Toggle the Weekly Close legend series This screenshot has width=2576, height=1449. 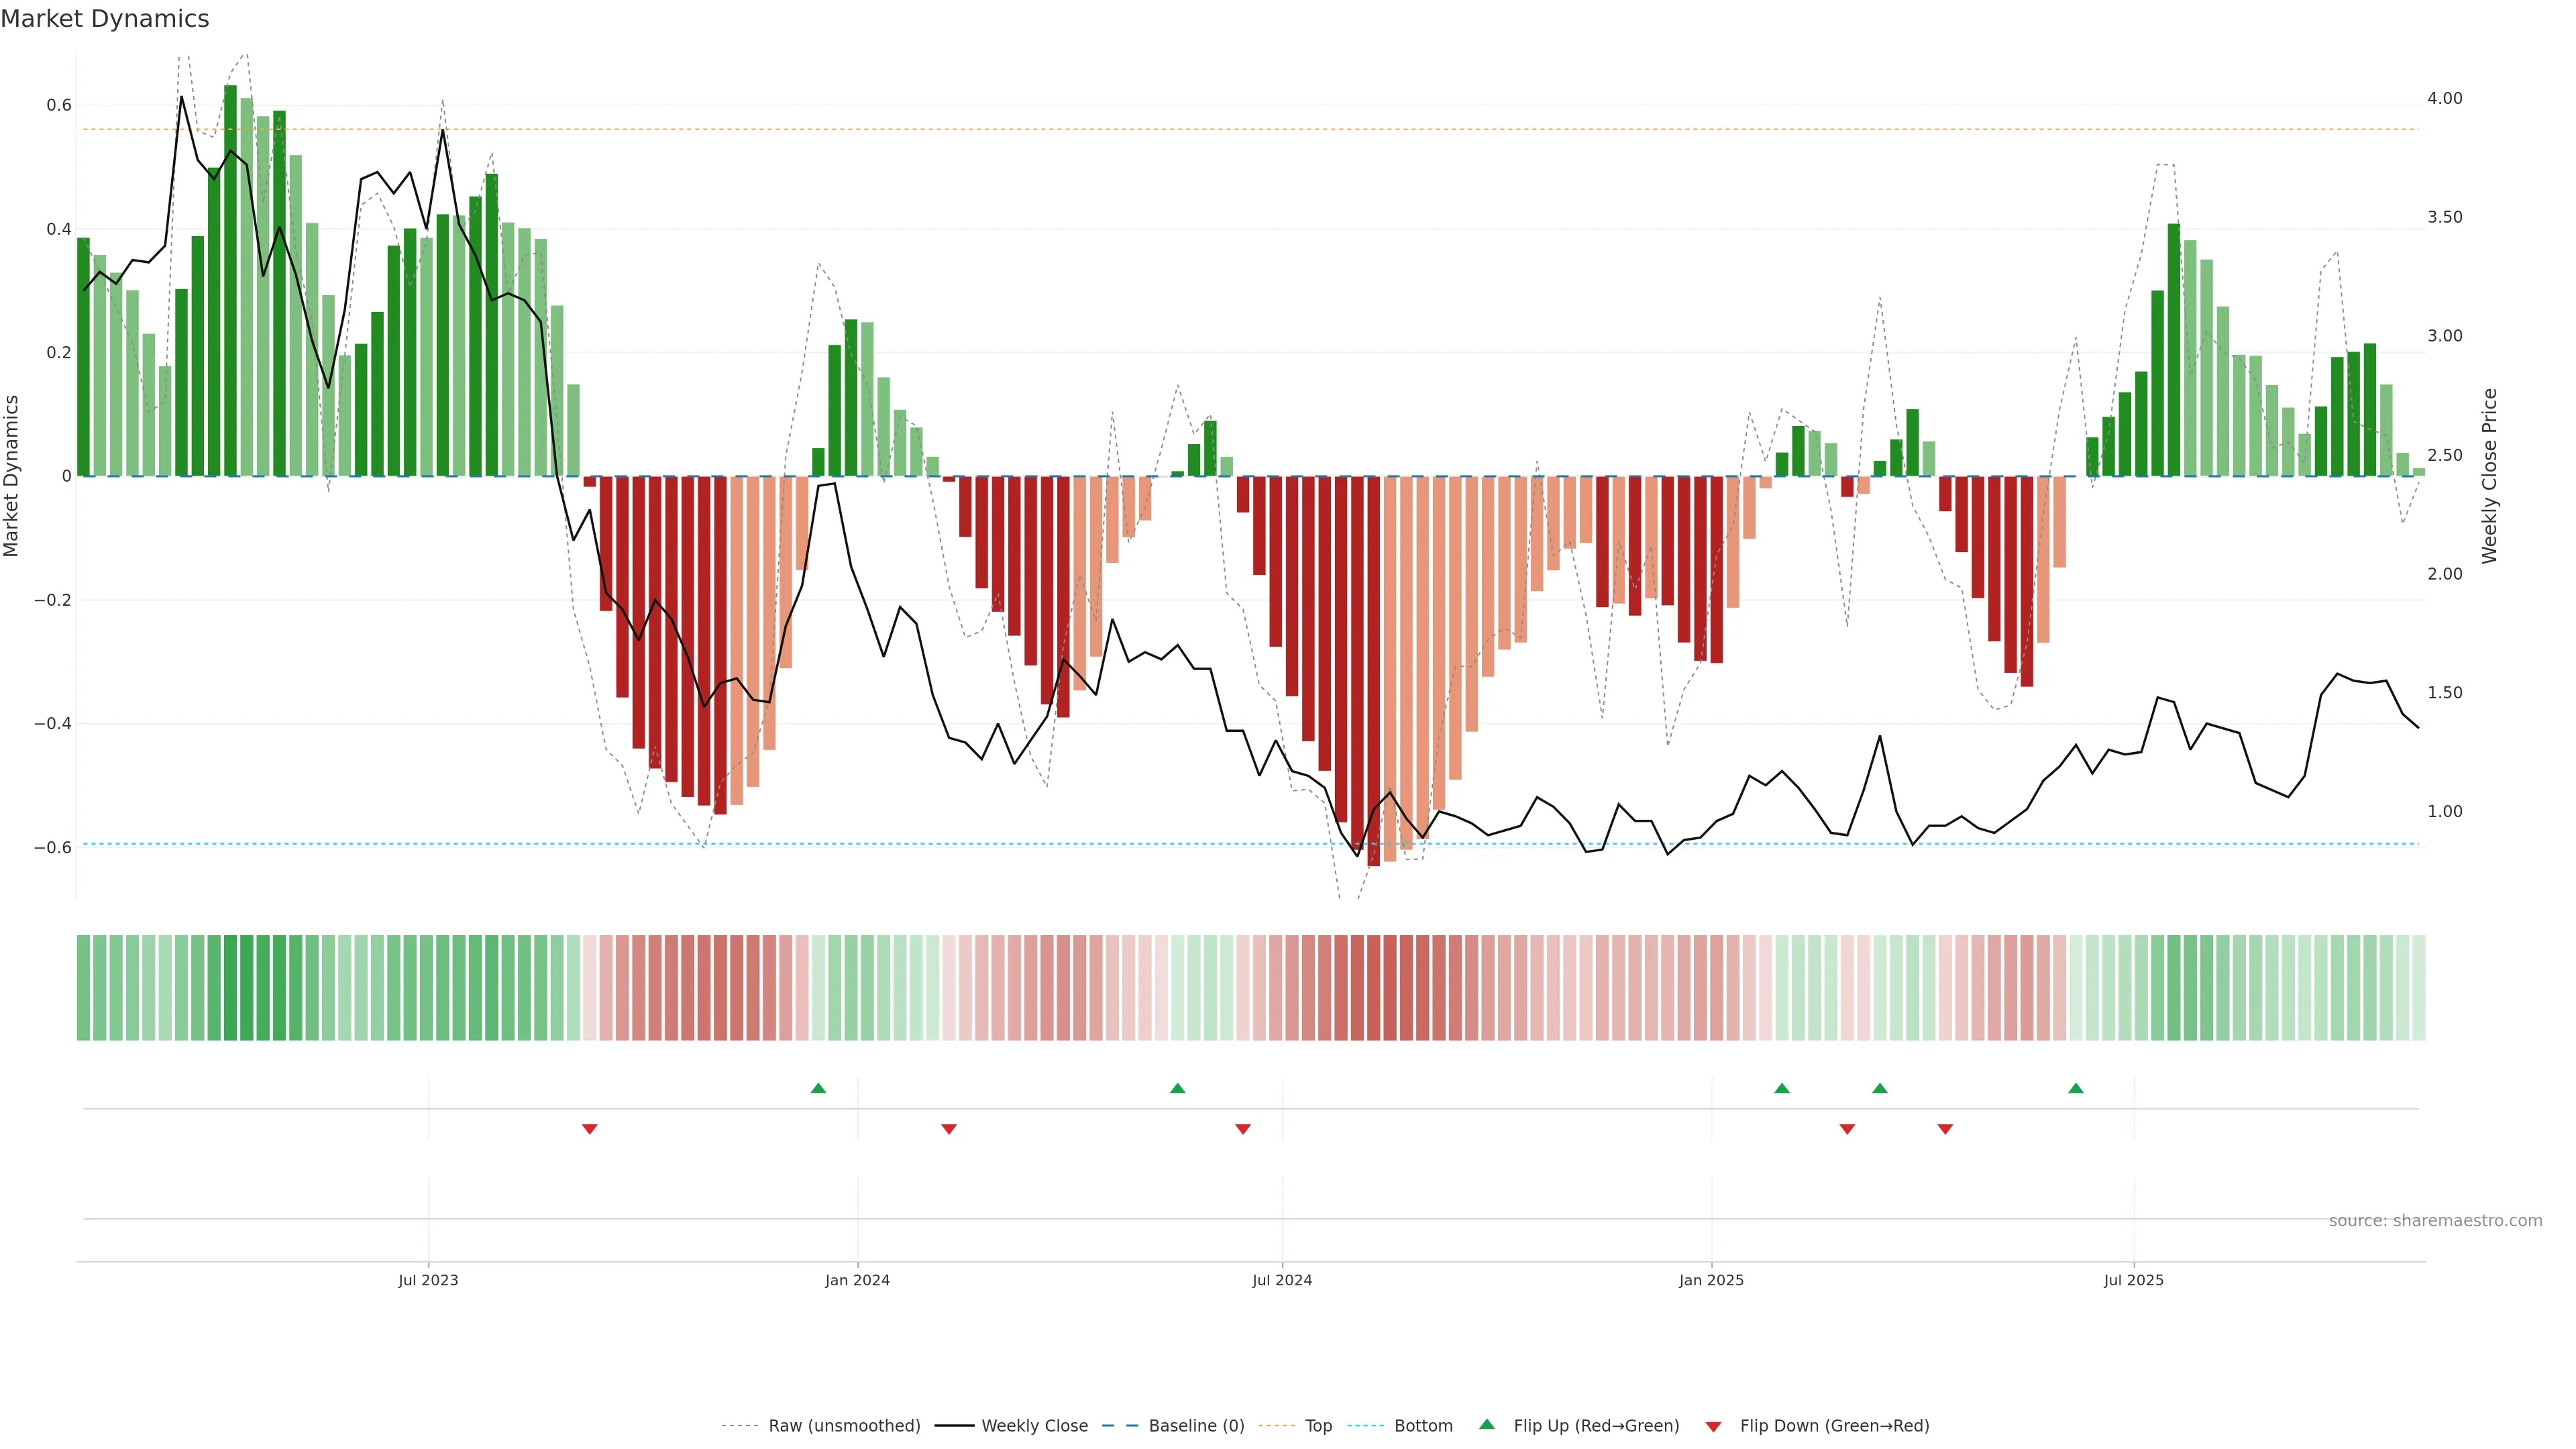tap(1034, 1426)
